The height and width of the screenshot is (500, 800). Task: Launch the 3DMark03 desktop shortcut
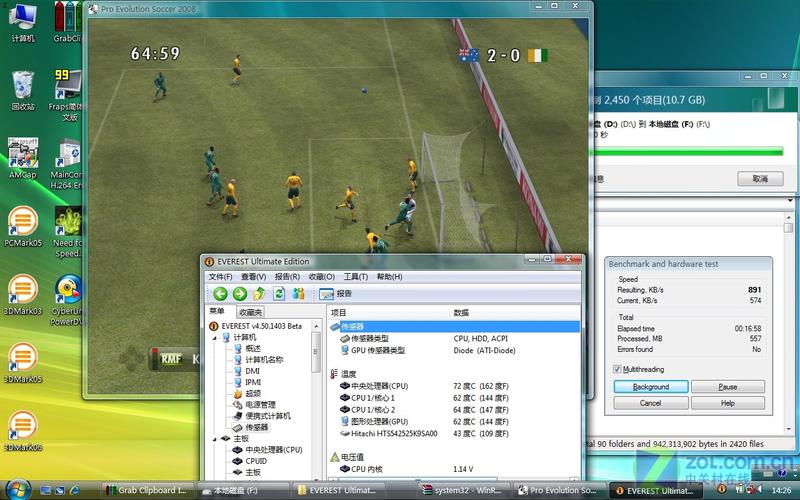[22, 295]
